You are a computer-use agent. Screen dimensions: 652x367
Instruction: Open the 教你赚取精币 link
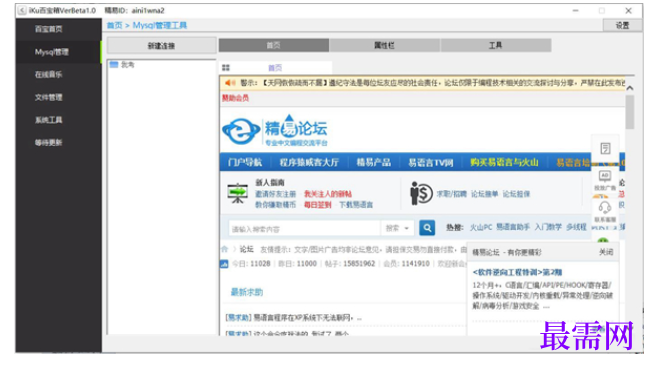(275, 205)
